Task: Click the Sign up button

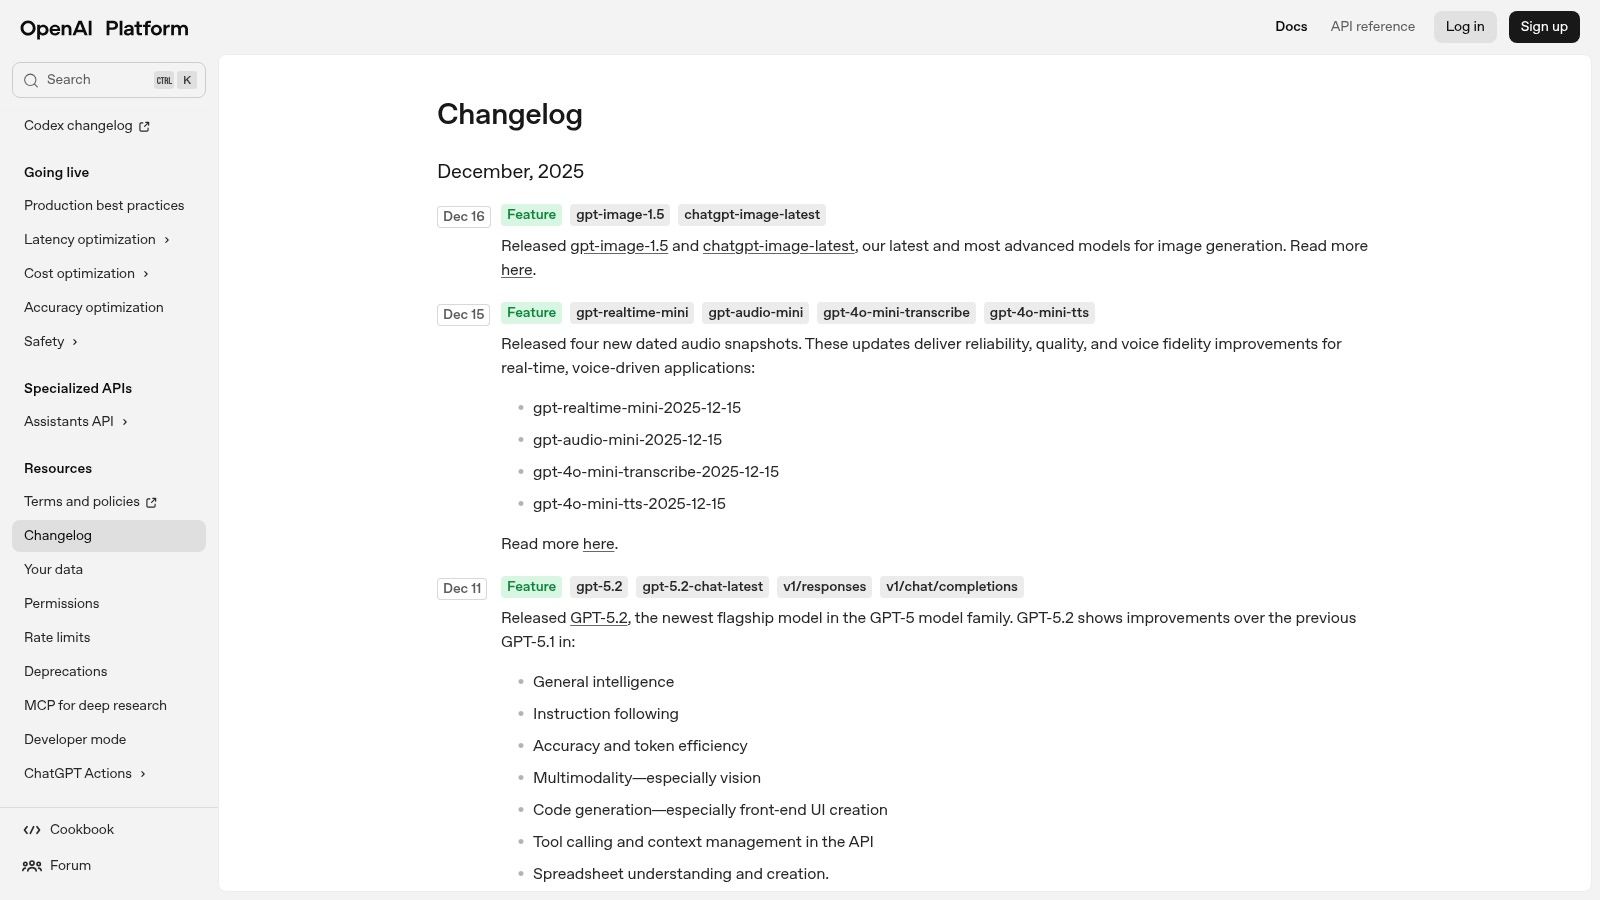Action: pos(1544,26)
